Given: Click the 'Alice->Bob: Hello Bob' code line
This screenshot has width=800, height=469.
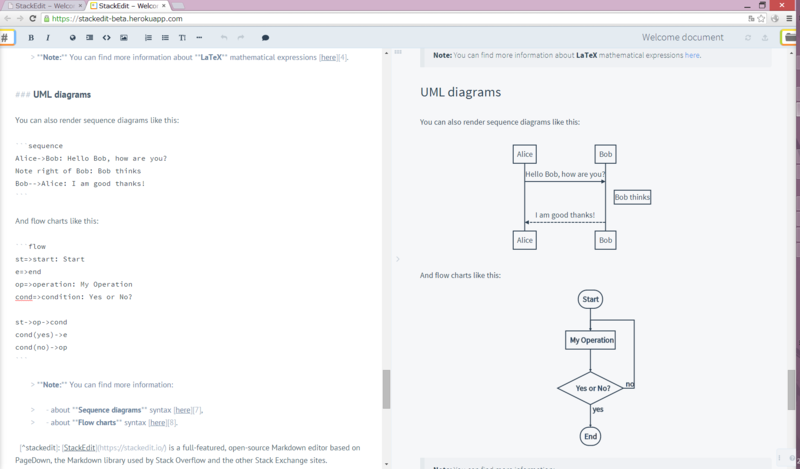Looking at the screenshot, I should 91,158.
